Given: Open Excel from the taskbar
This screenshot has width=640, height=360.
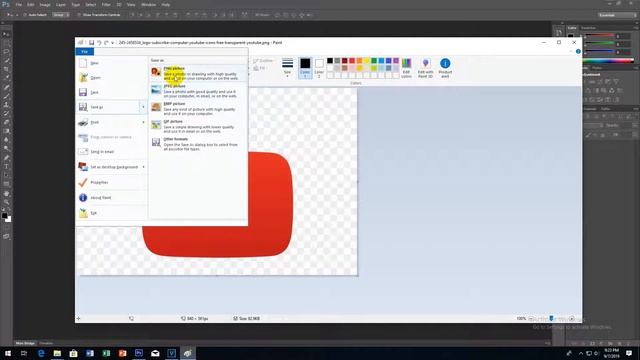Looking at the screenshot, I should point(106,353).
